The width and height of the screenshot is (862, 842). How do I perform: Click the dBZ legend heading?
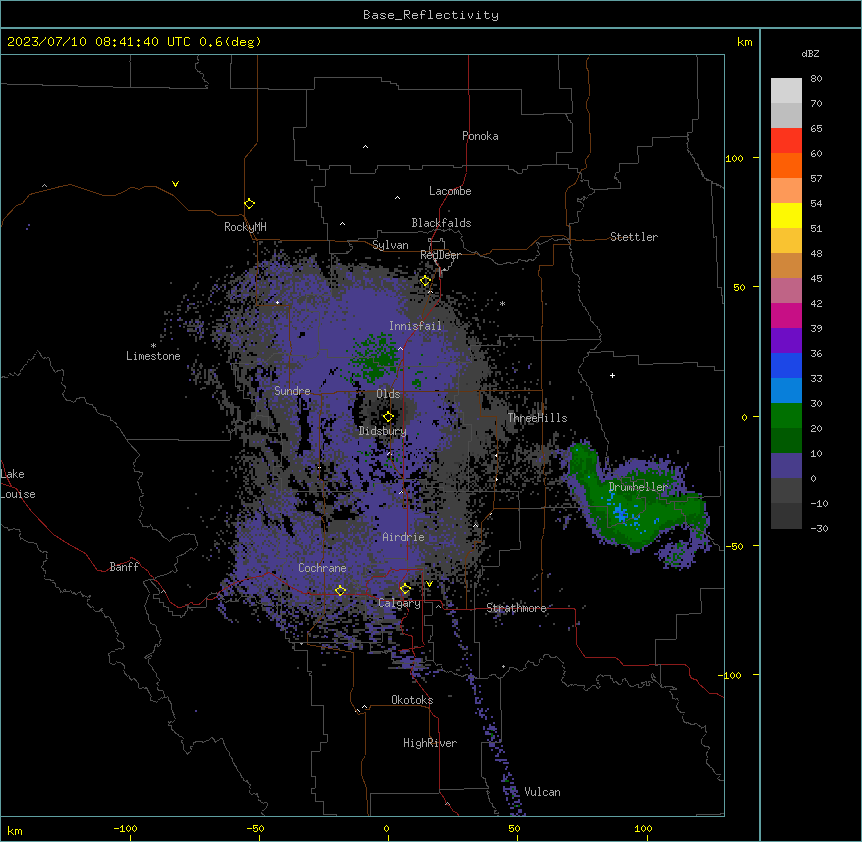point(810,53)
